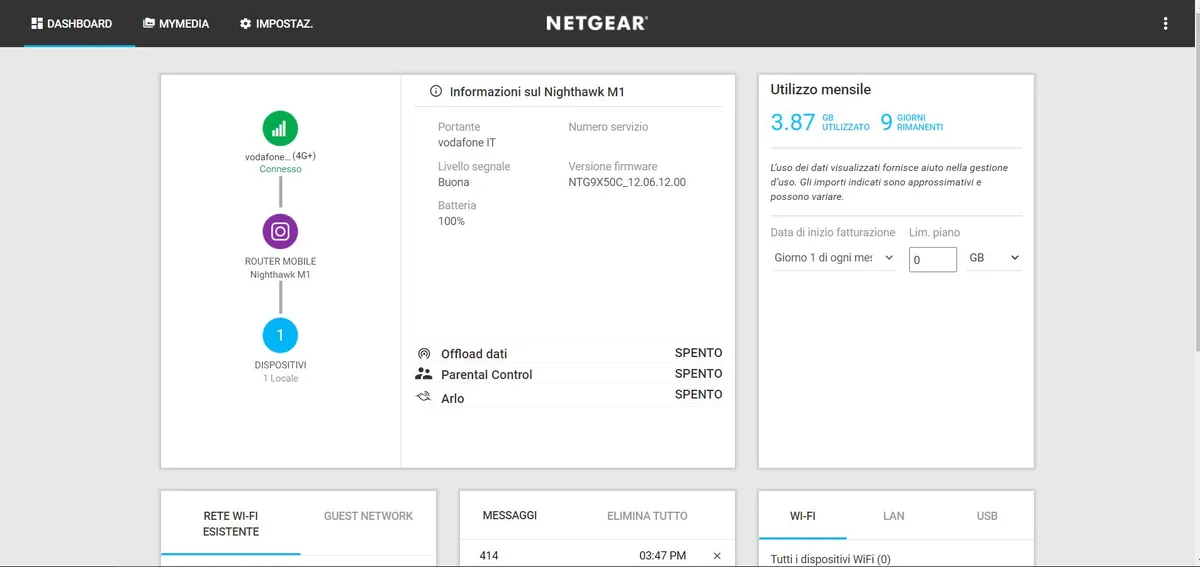Click the 9 giorni rimanenti value
Screen dimensions: 1200x567
coord(886,123)
